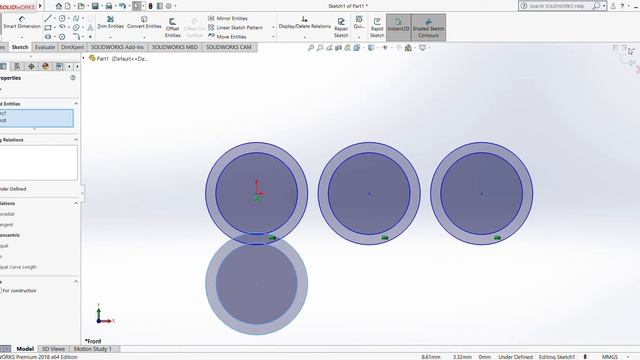Screen dimensions: 640x360
Task: Open the Linear Sketch Pattern dropdown arrow
Action: [x=273, y=27]
